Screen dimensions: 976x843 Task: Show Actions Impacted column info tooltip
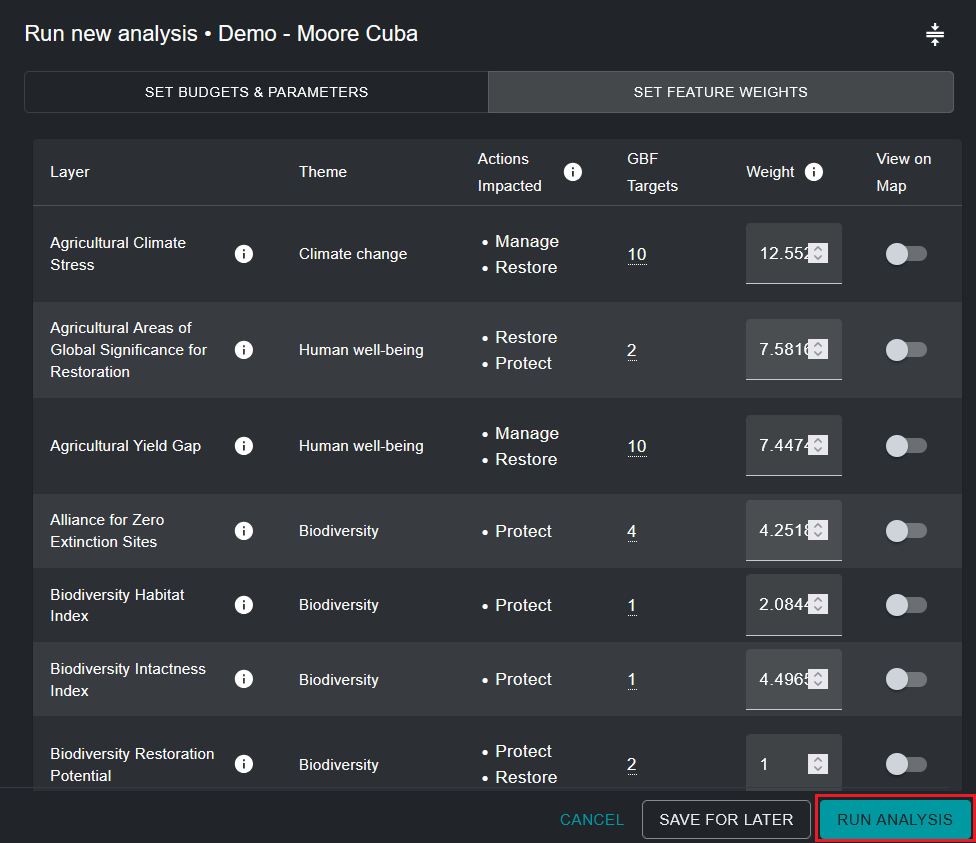[x=573, y=172]
